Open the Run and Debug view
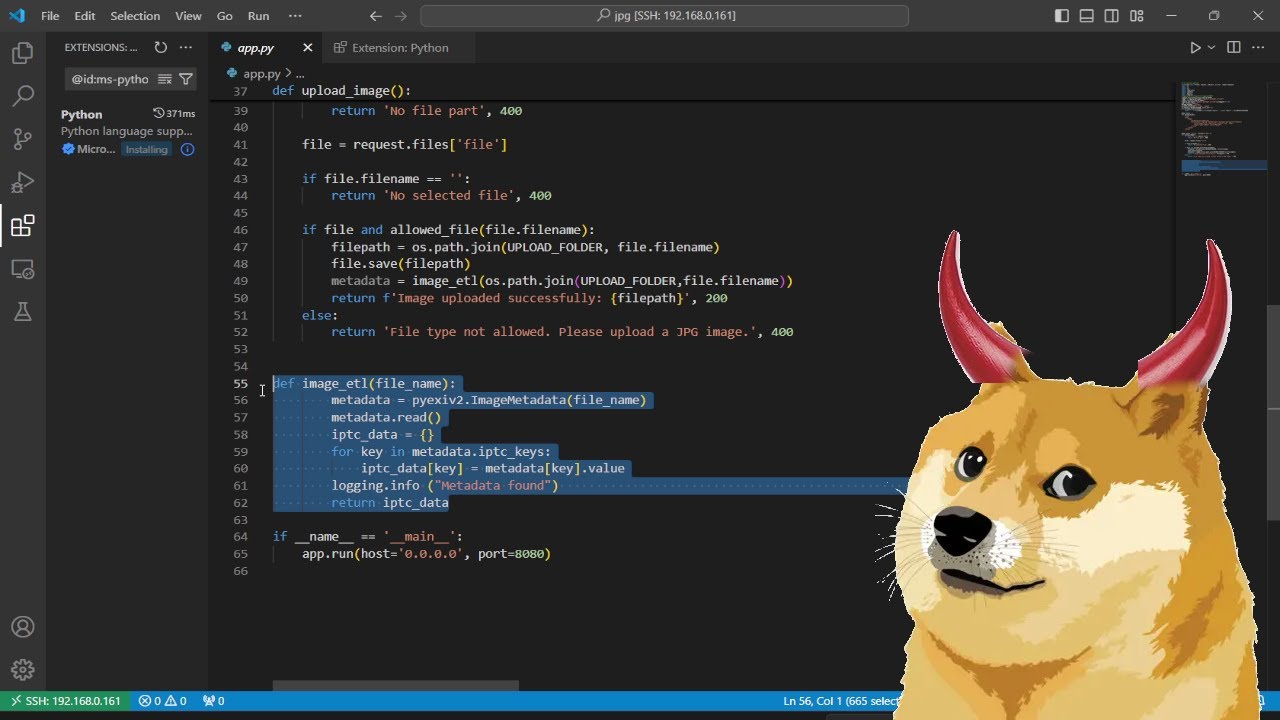 pos(22,182)
